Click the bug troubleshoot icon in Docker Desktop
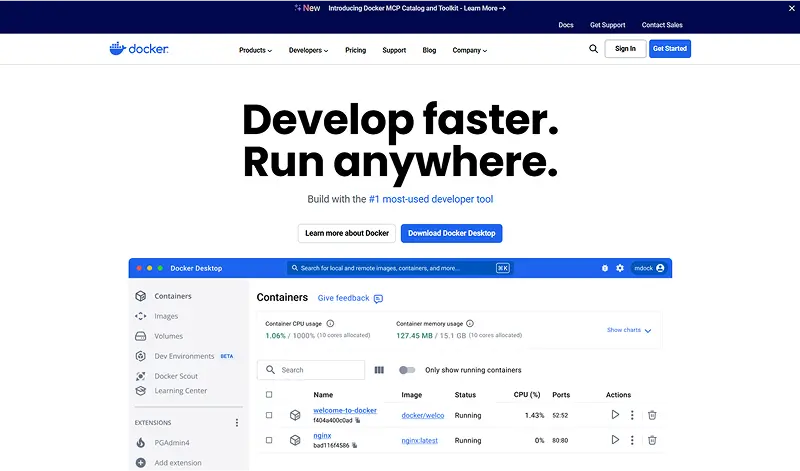Image resolution: width=800 pixels, height=471 pixels. (x=604, y=268)
